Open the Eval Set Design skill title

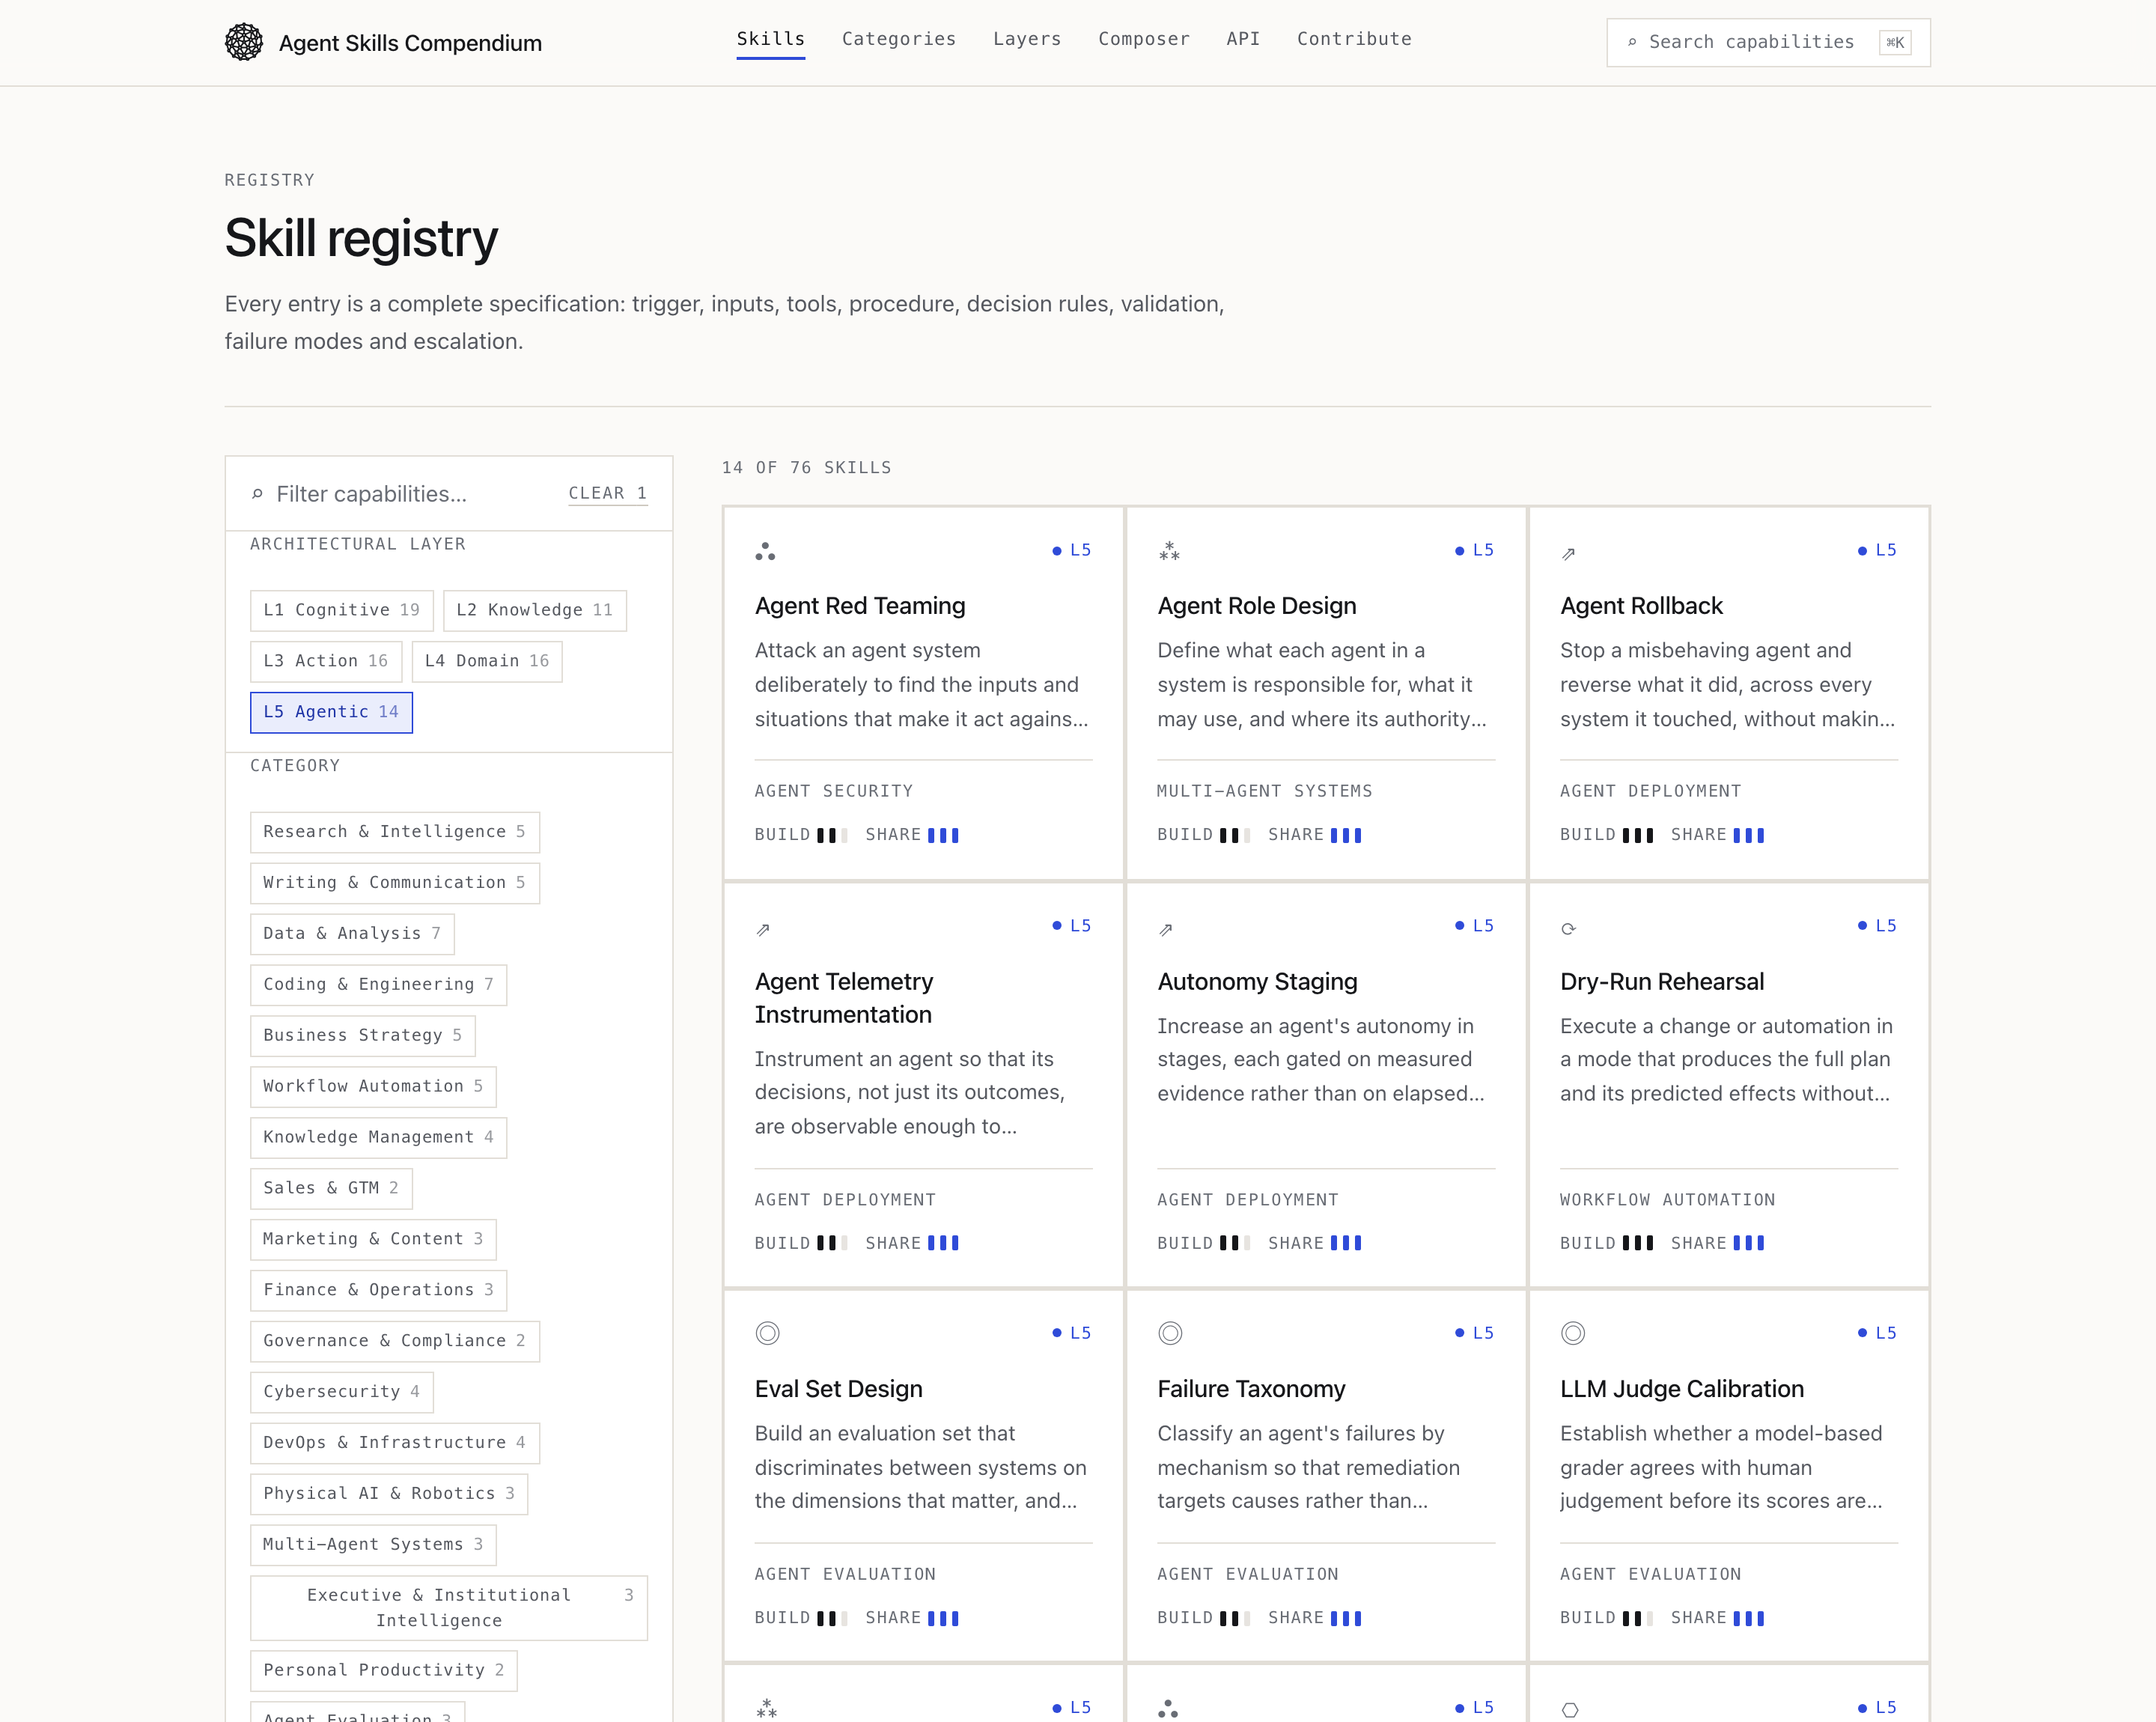pos(838,1389)
